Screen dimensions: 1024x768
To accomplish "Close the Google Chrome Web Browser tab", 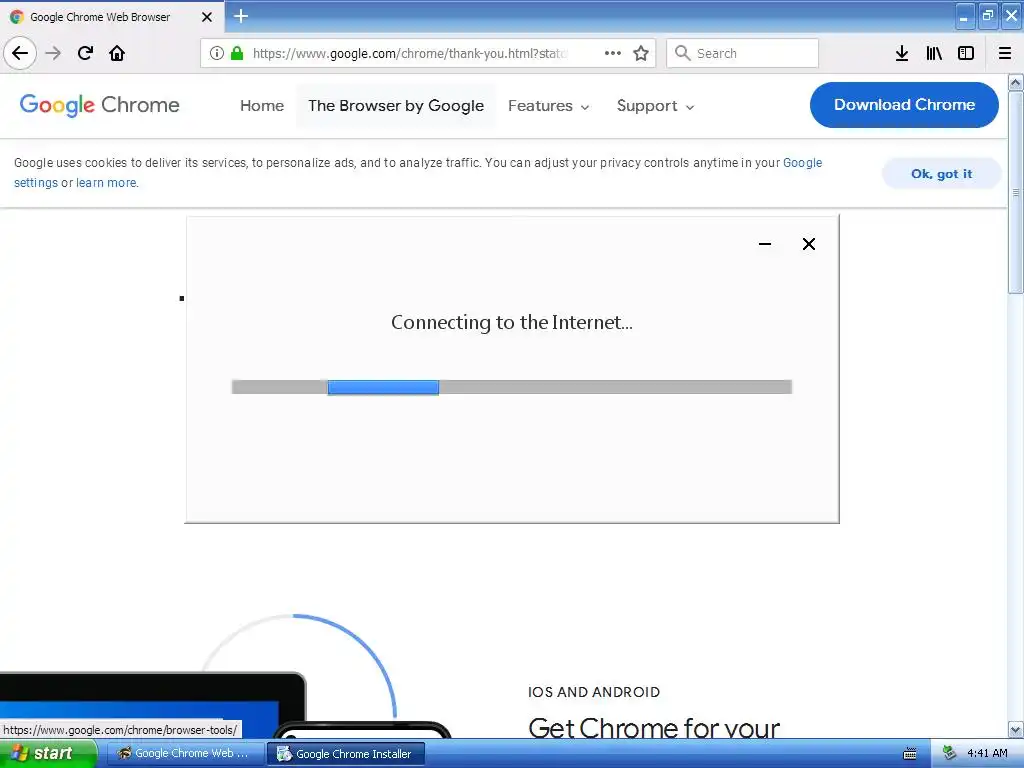I will point(207,17).
